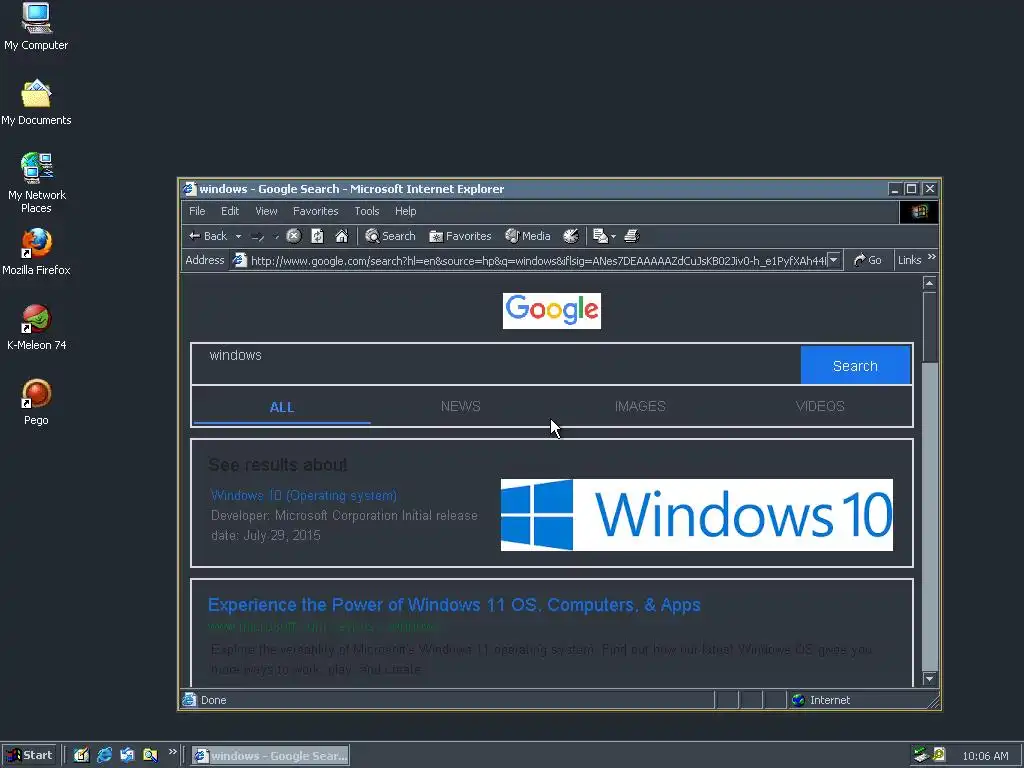
Task: Click the 'See results about' heading
Action: click(x=278, y=465)
